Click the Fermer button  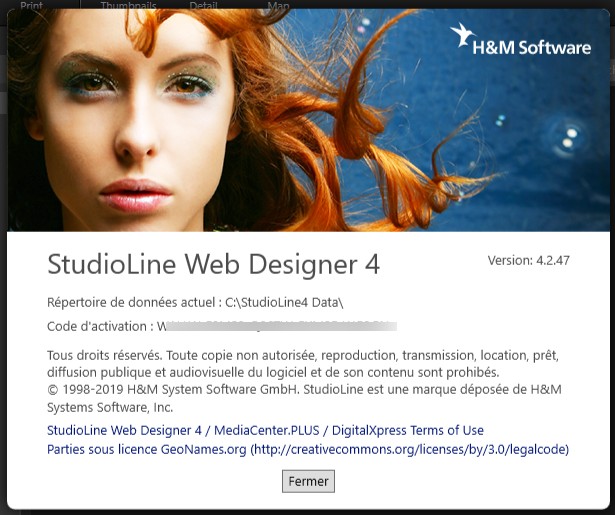(x=308, y=481)
